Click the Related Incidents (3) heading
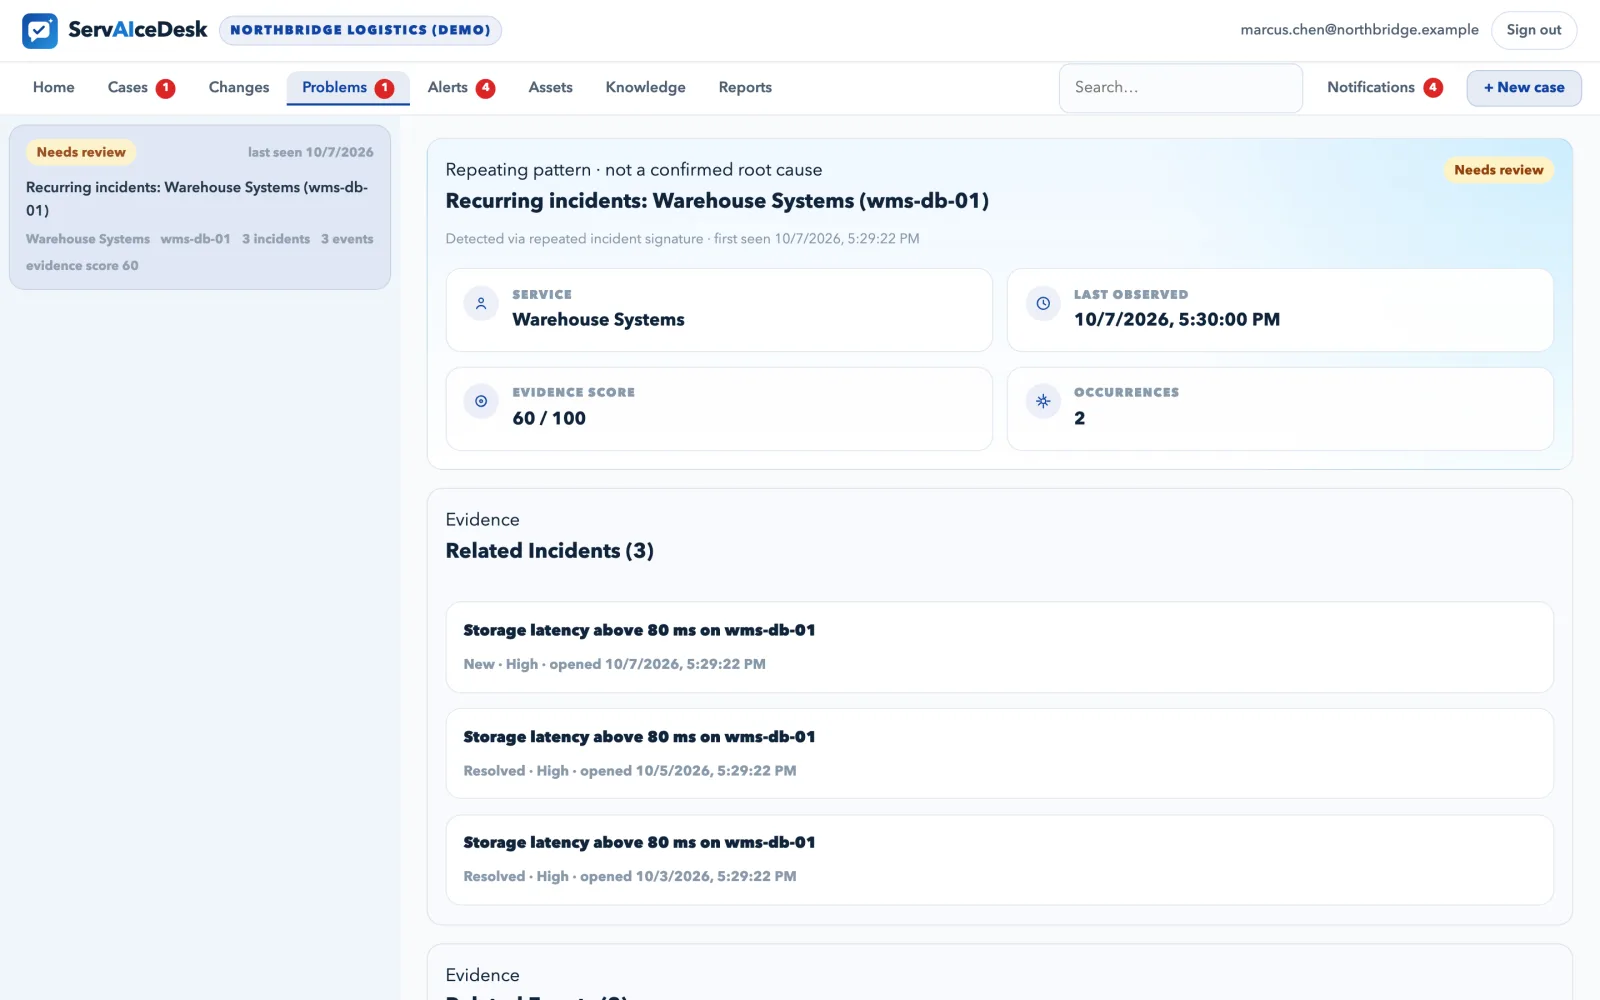Screen dimensions: 1600x1000 pyautogui.click(x=549, y=551)
